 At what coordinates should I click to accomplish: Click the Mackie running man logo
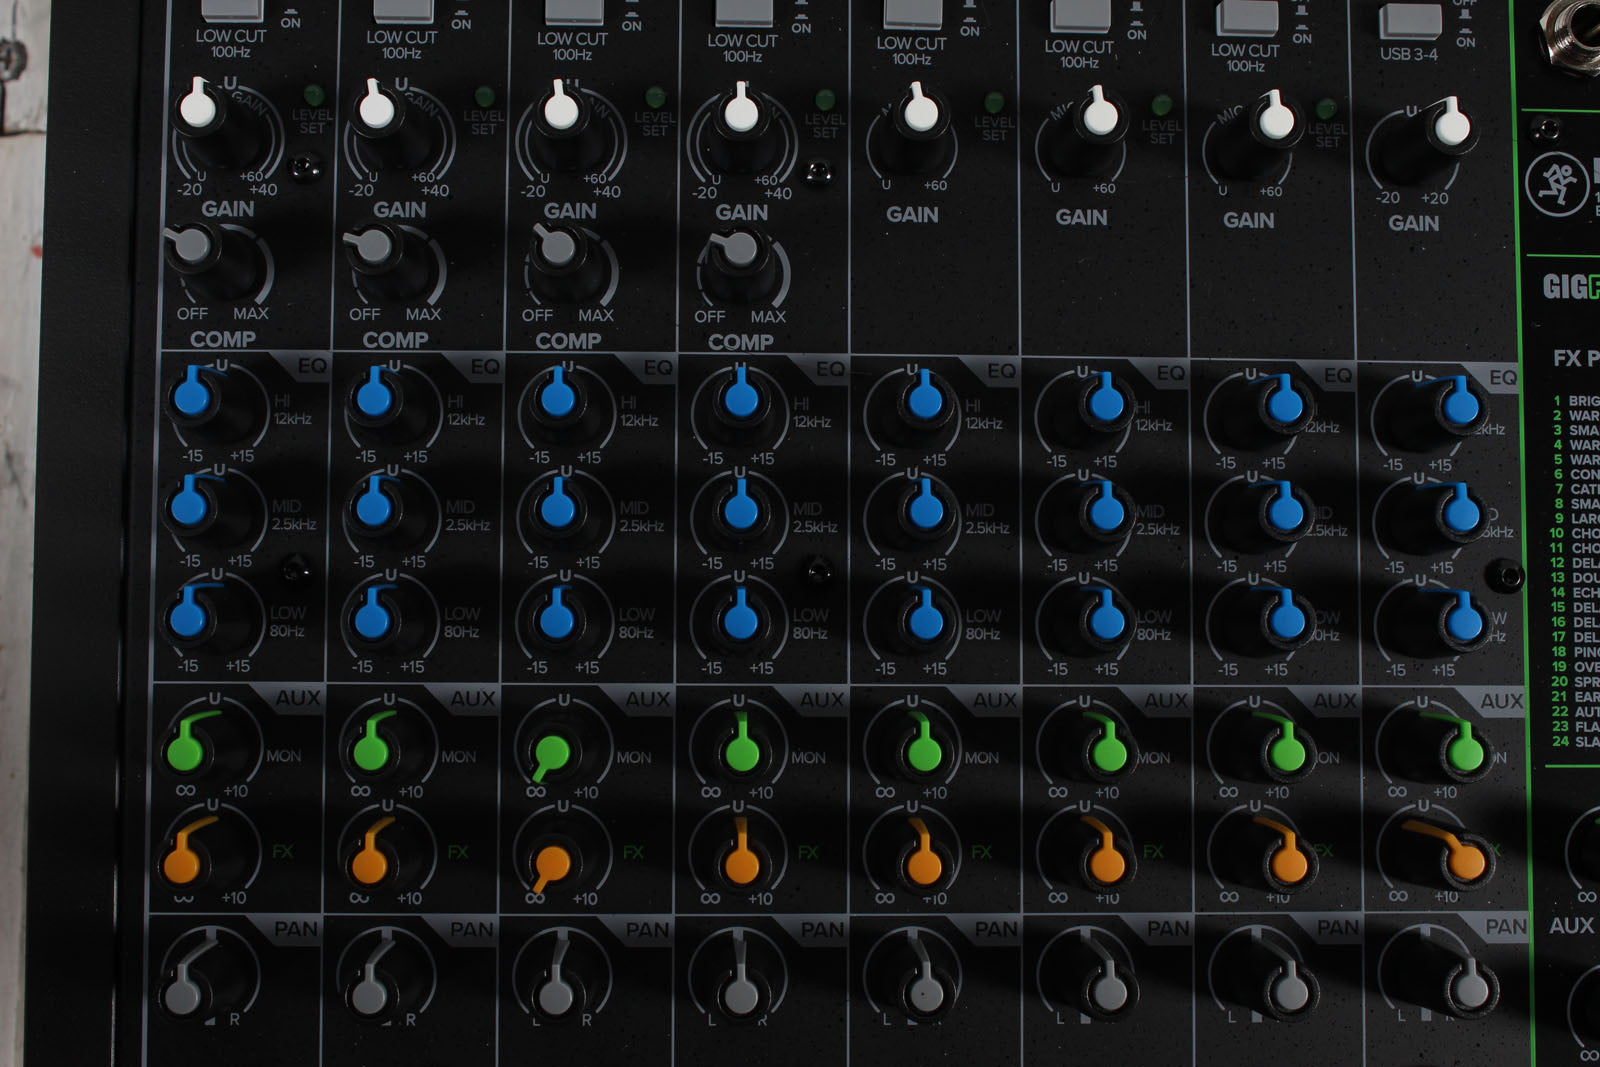click(x=1556, y=184)
